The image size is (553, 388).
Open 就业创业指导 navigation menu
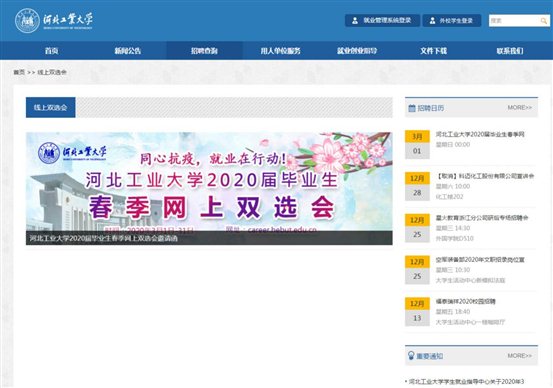pos(357,51)
